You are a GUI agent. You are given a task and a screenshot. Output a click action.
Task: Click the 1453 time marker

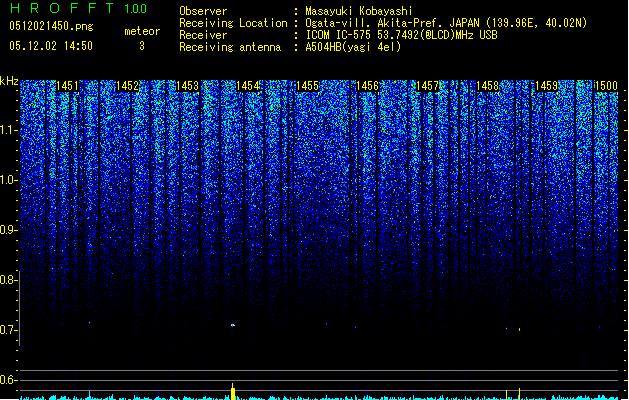click(x=187, y=86)
